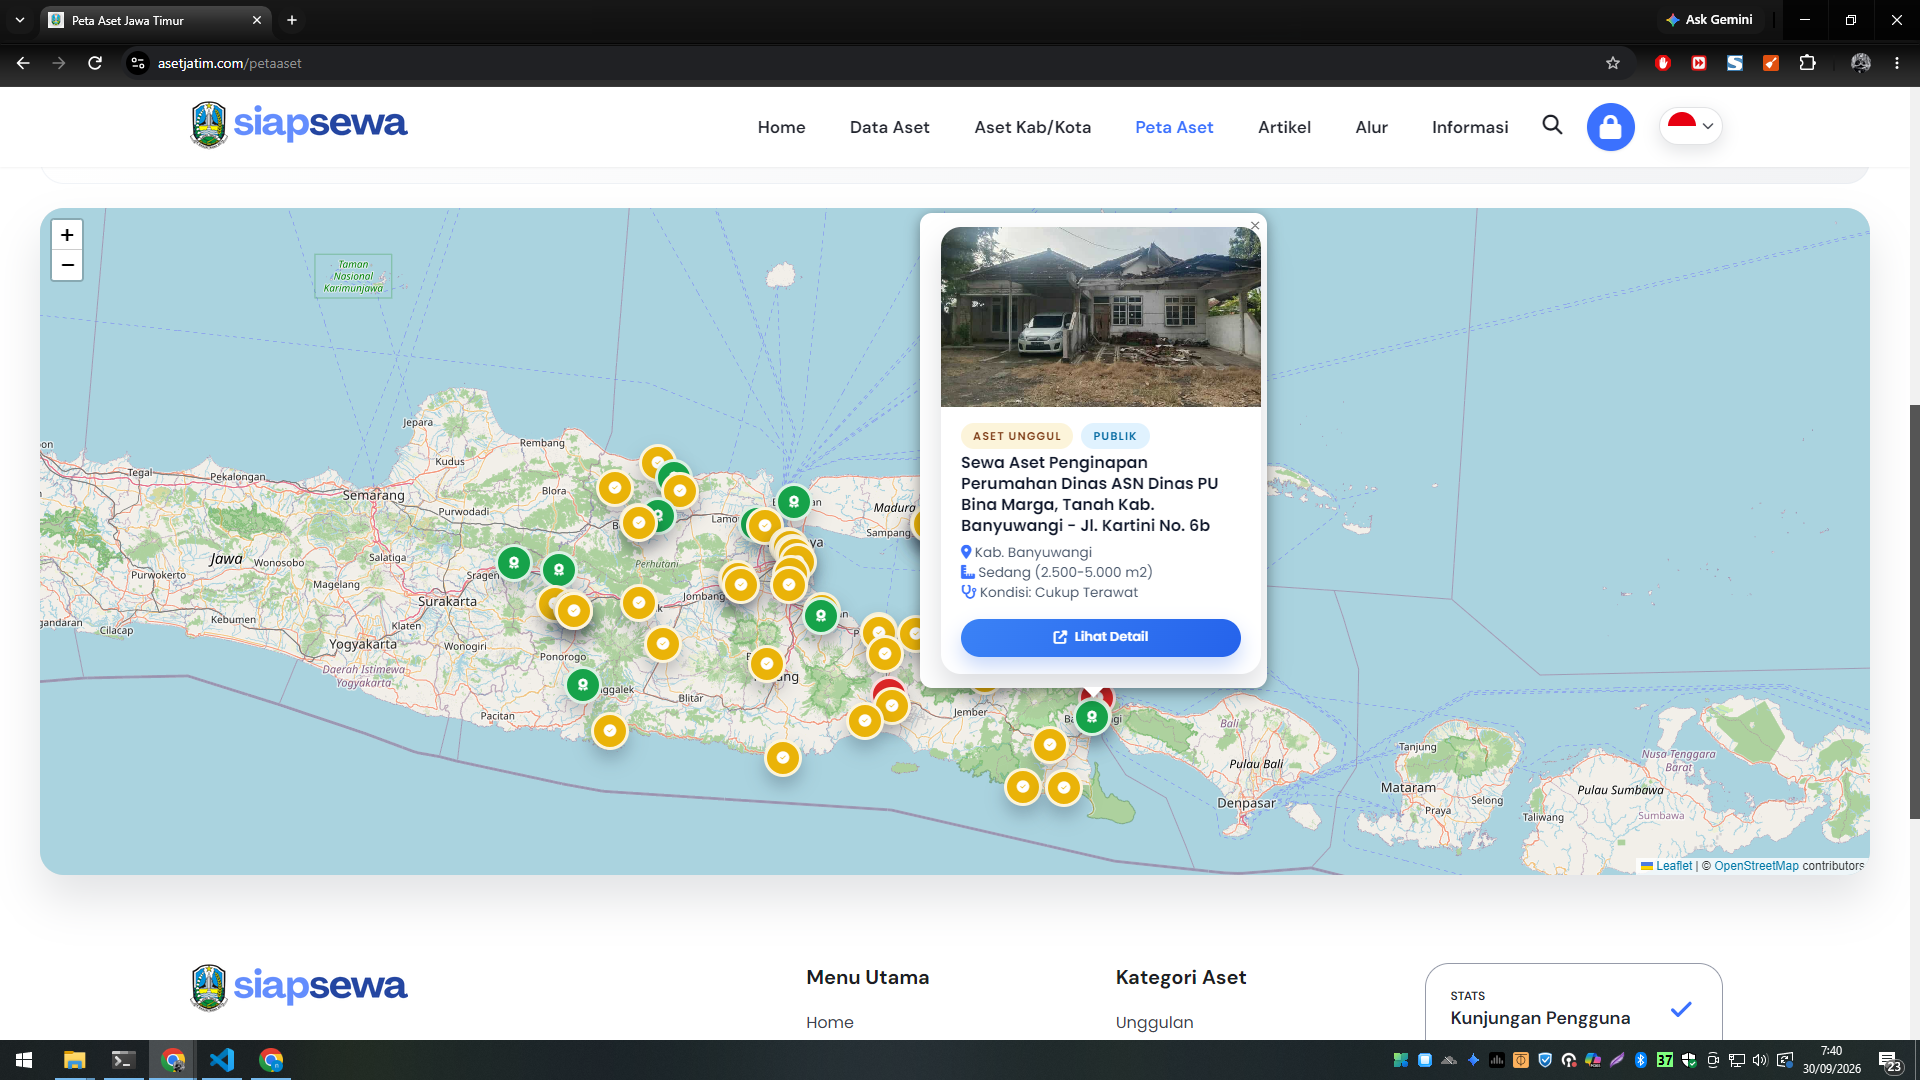The image size is (1920, 1080).
Task: Click footer Home link
Action: click(830, 1022)
